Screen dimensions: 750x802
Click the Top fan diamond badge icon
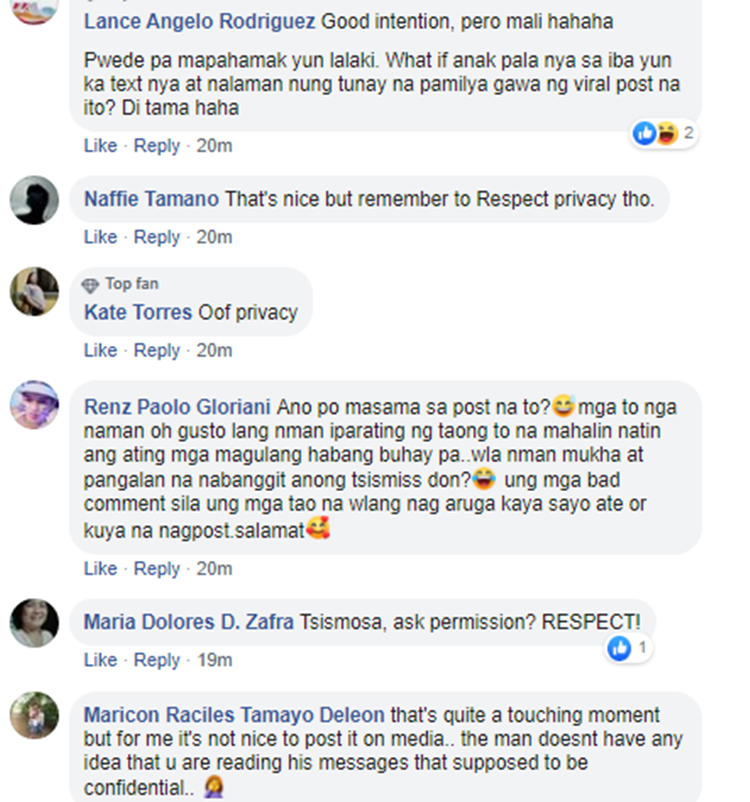click(x=90, y=285)
